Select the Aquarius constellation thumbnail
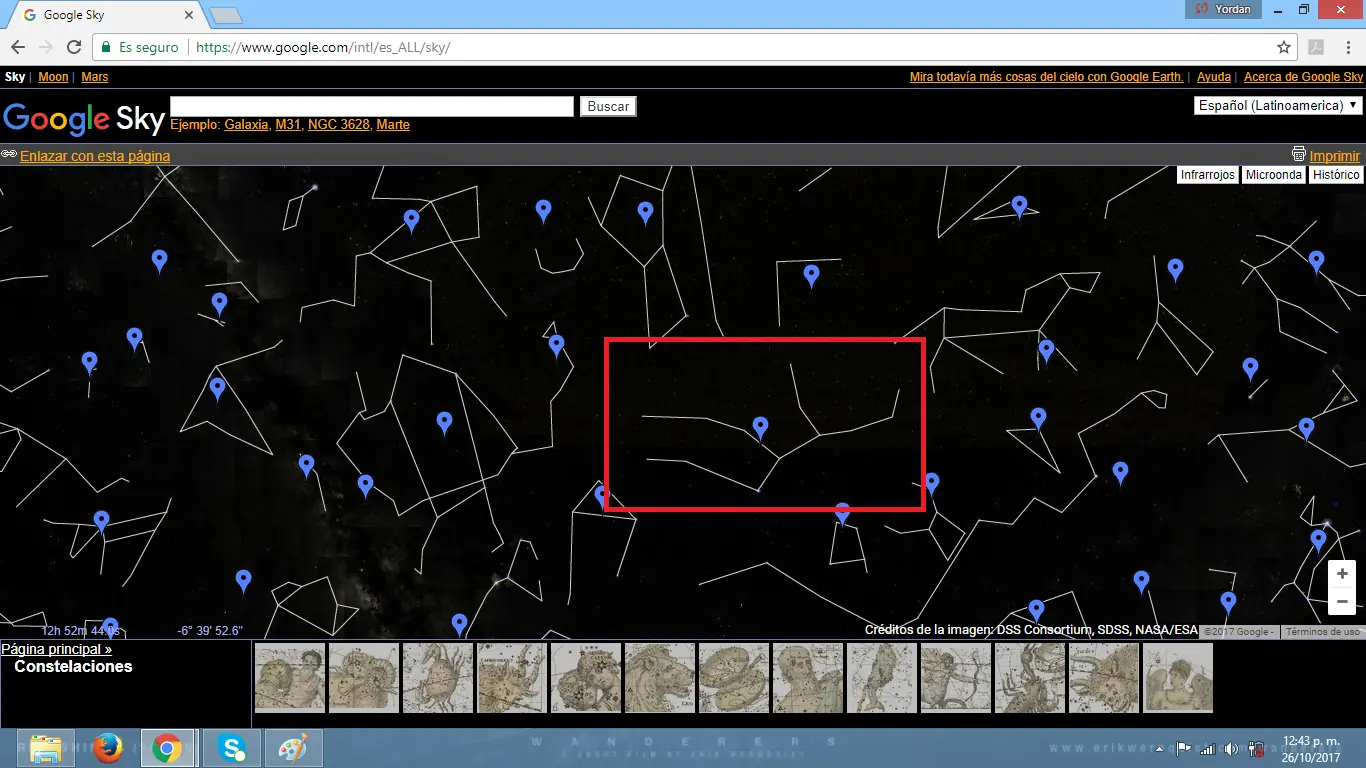Image resolution: width=1366 pixels, height=768 pixels. click(x=290, y=678)
